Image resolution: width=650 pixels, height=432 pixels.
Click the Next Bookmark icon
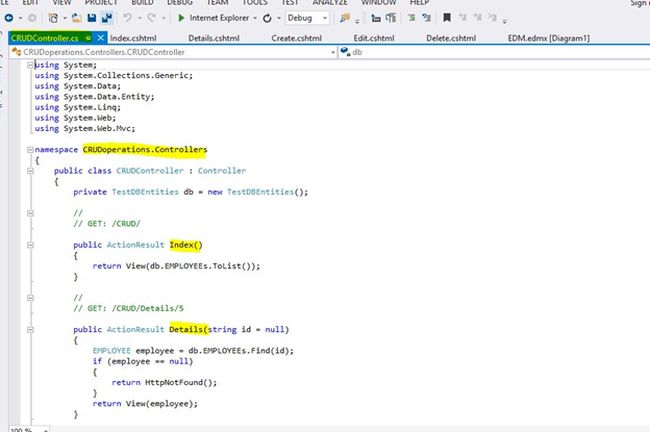coord(478,18)
